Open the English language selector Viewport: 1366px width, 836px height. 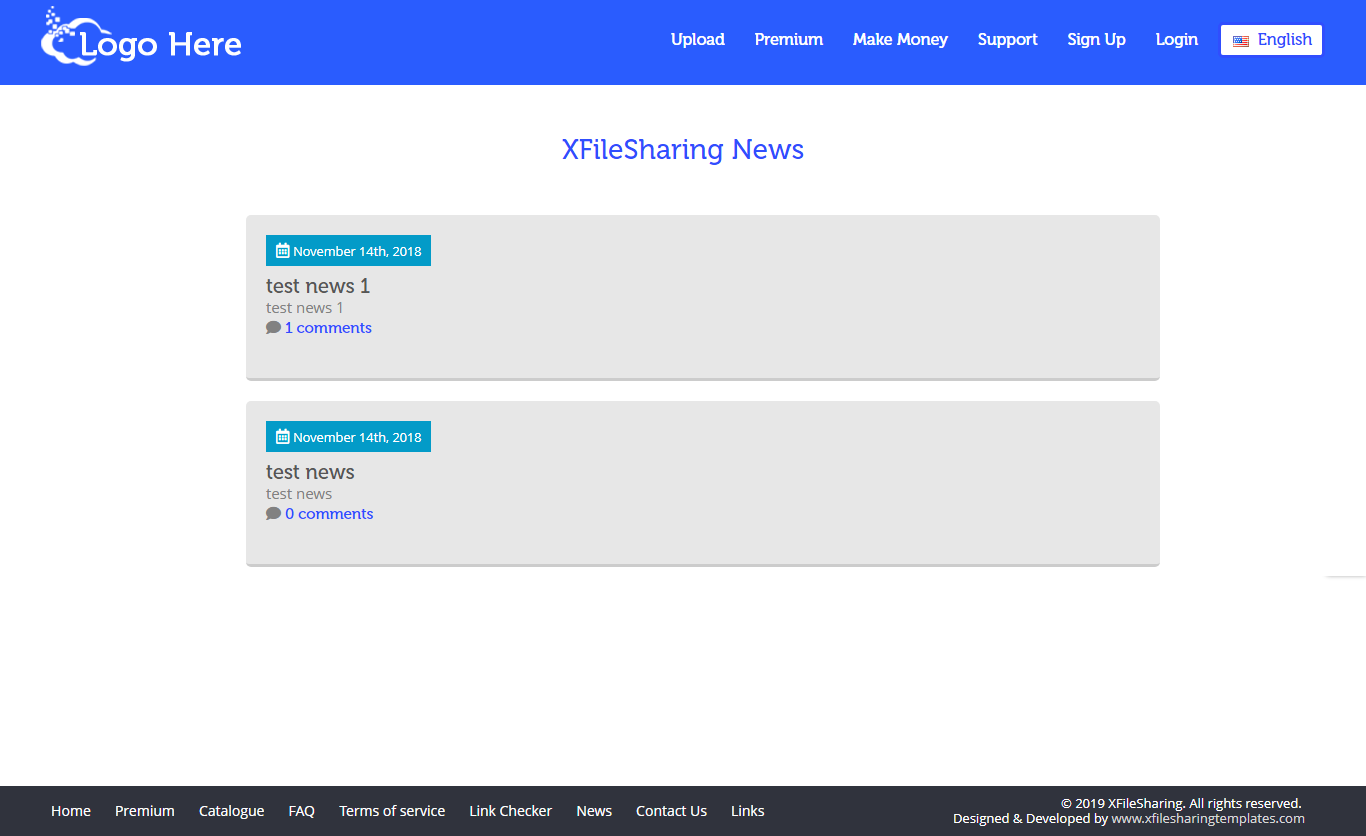[1271, 40]
